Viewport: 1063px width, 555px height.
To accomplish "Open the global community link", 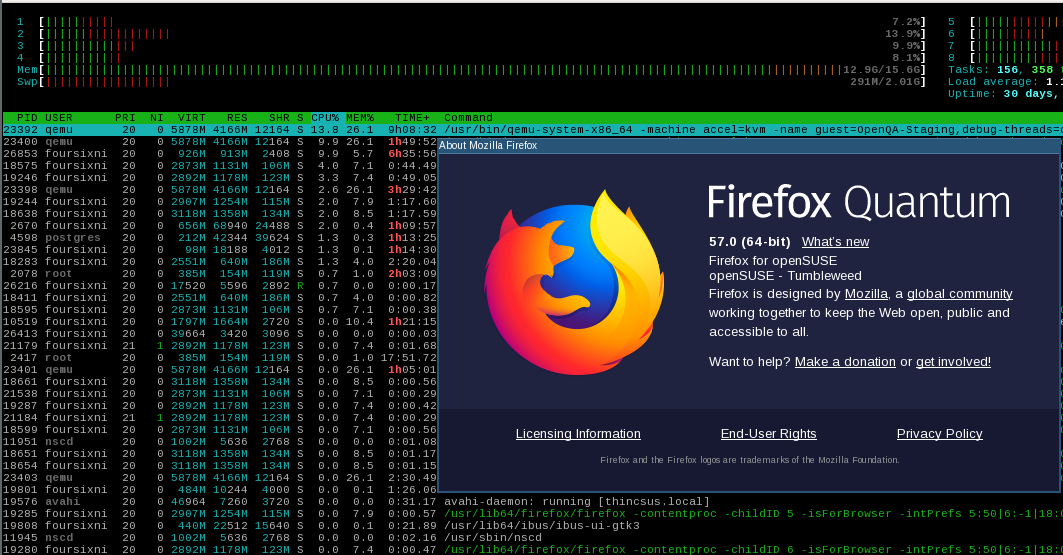I will (x=959, y=294).
